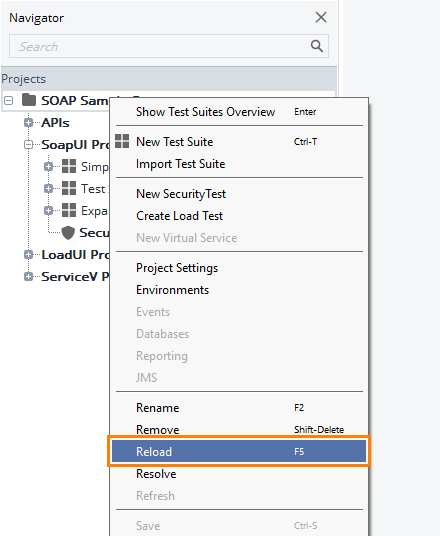Viewport: 440px width, 536px height.
Task: Expand the LoadUI projects node
Action: point(28,255)
